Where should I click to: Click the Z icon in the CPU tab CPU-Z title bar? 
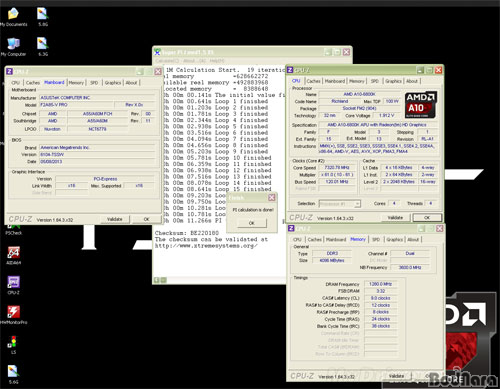pos(290,70)
